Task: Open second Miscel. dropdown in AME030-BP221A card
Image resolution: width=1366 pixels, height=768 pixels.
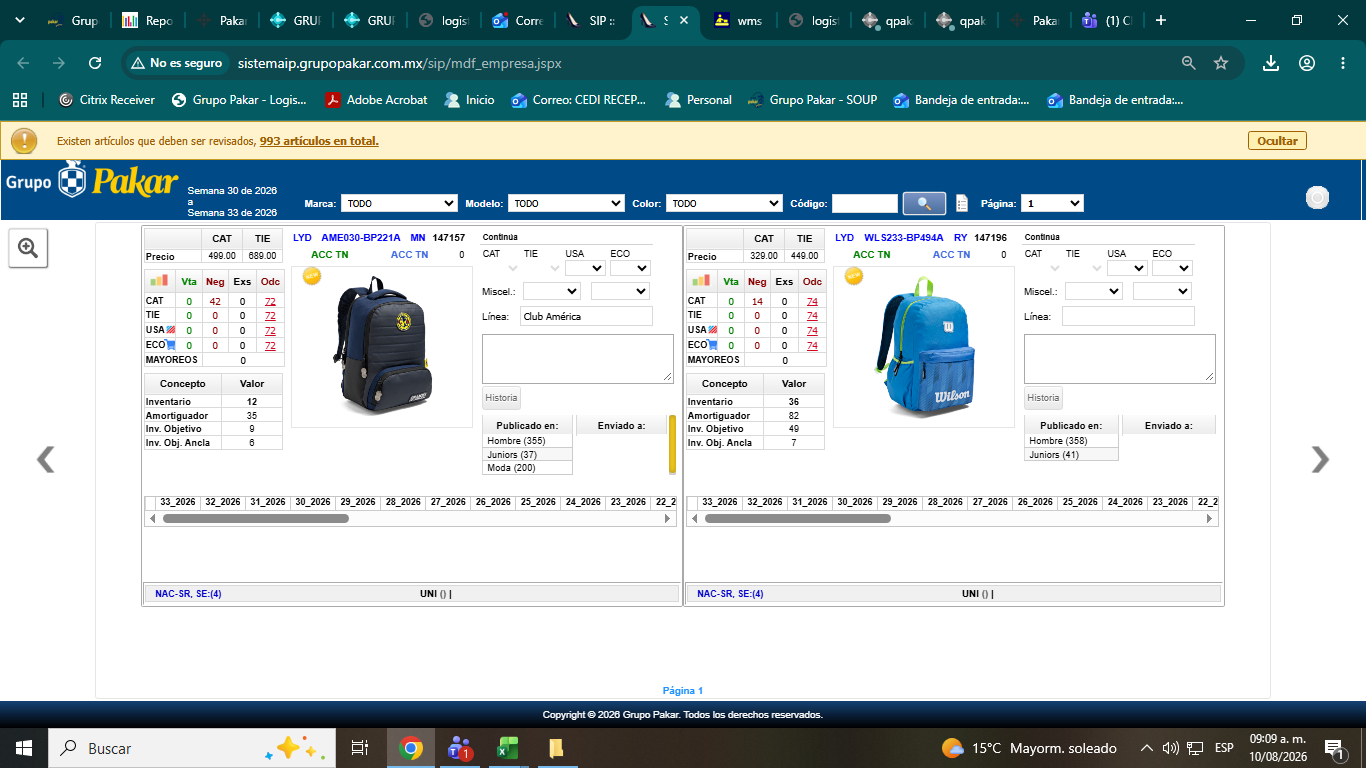Action: (x=620, y=291)
